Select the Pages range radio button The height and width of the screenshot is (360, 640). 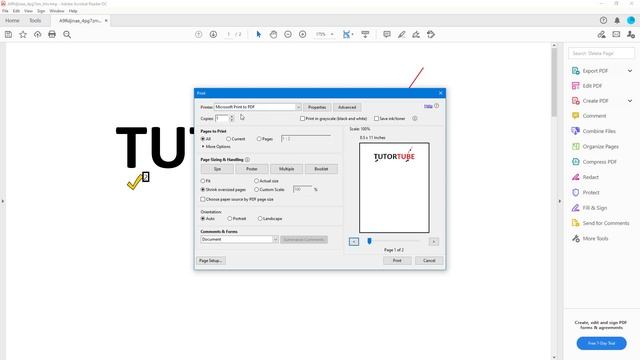click(x=259, y=139)
